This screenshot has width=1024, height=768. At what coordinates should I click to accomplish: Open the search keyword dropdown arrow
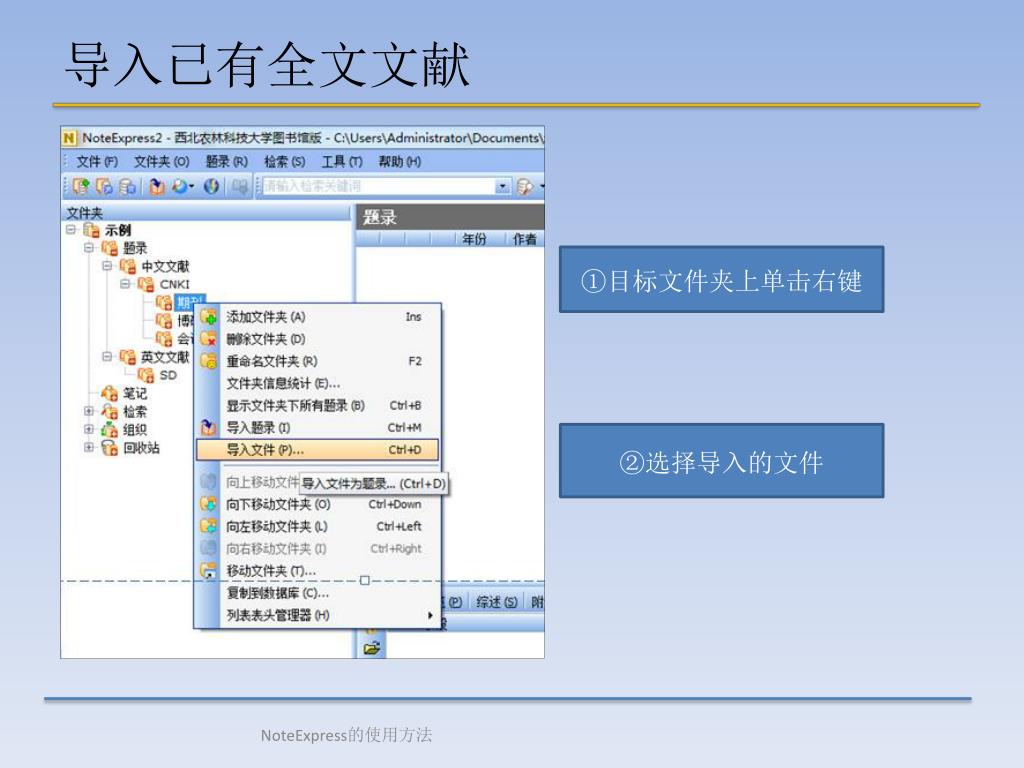click(502, 187)
